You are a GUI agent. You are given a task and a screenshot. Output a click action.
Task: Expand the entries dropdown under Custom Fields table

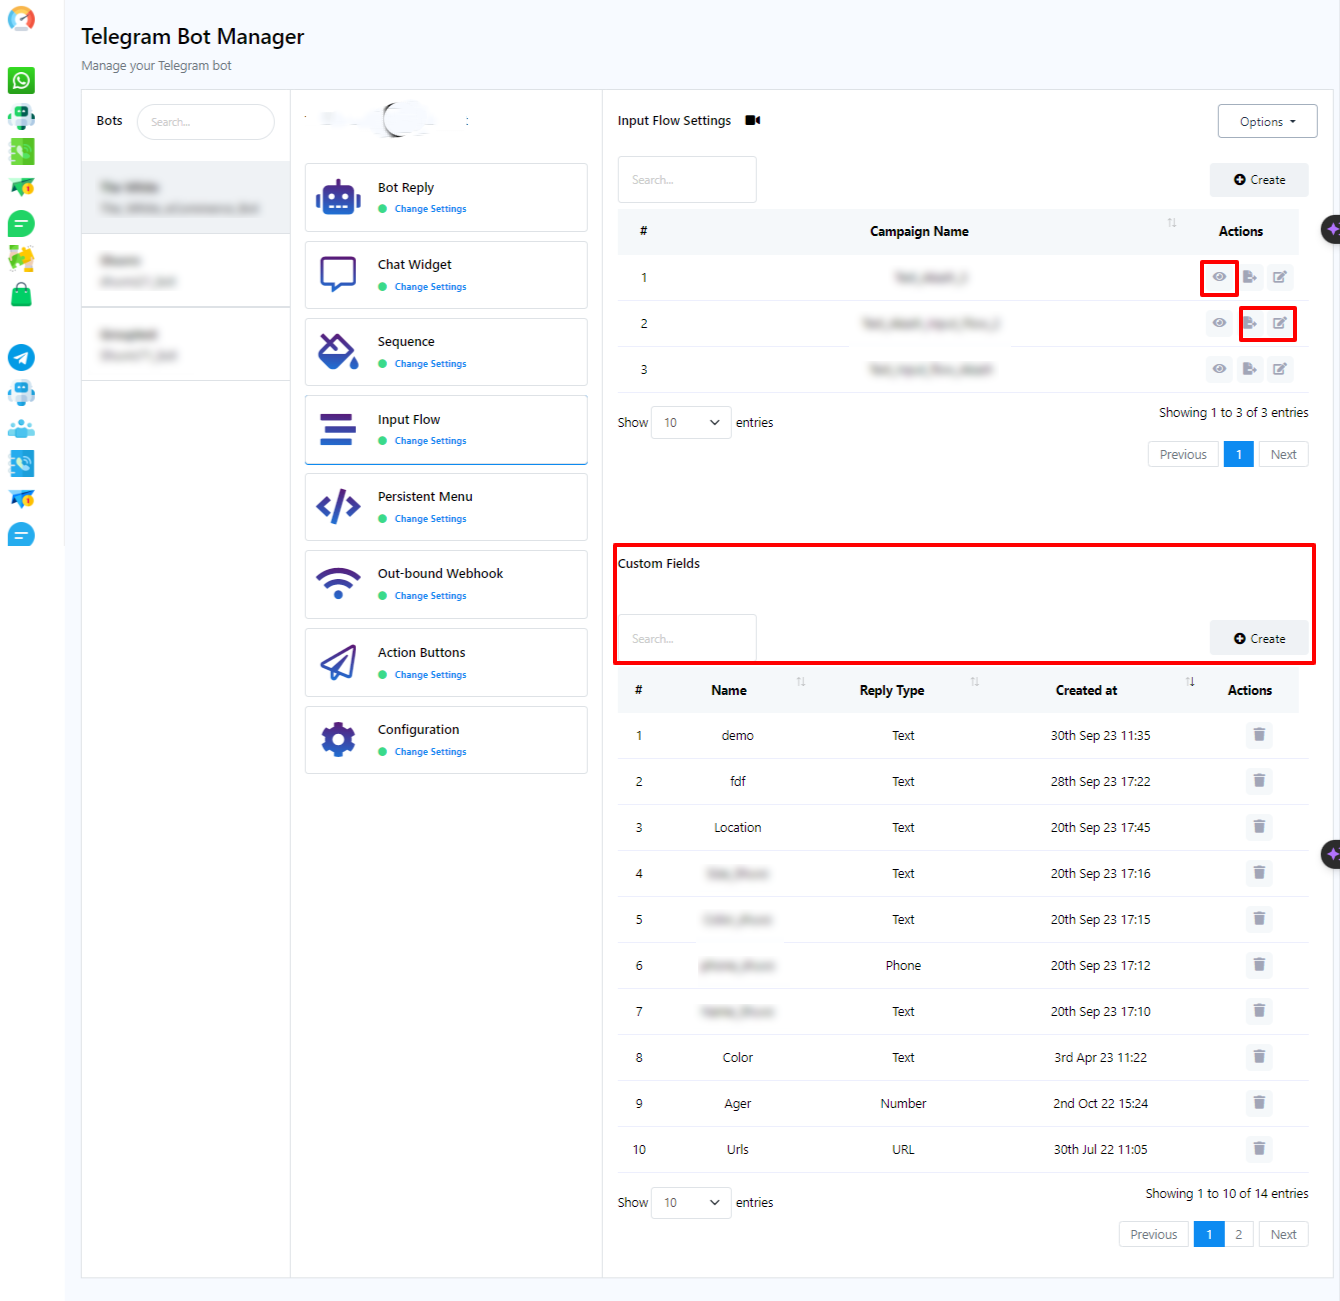691,1203
